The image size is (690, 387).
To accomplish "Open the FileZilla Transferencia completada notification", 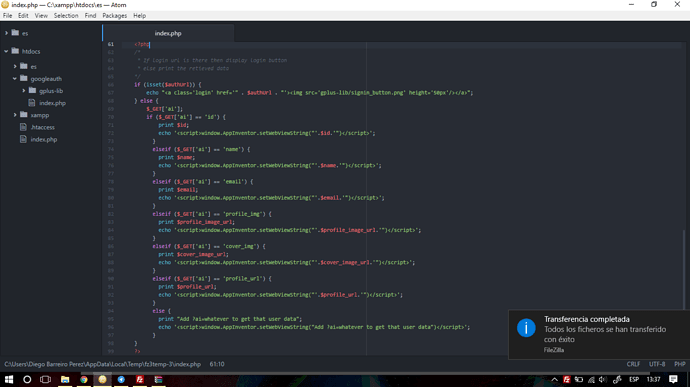I will tap(599, 335).
